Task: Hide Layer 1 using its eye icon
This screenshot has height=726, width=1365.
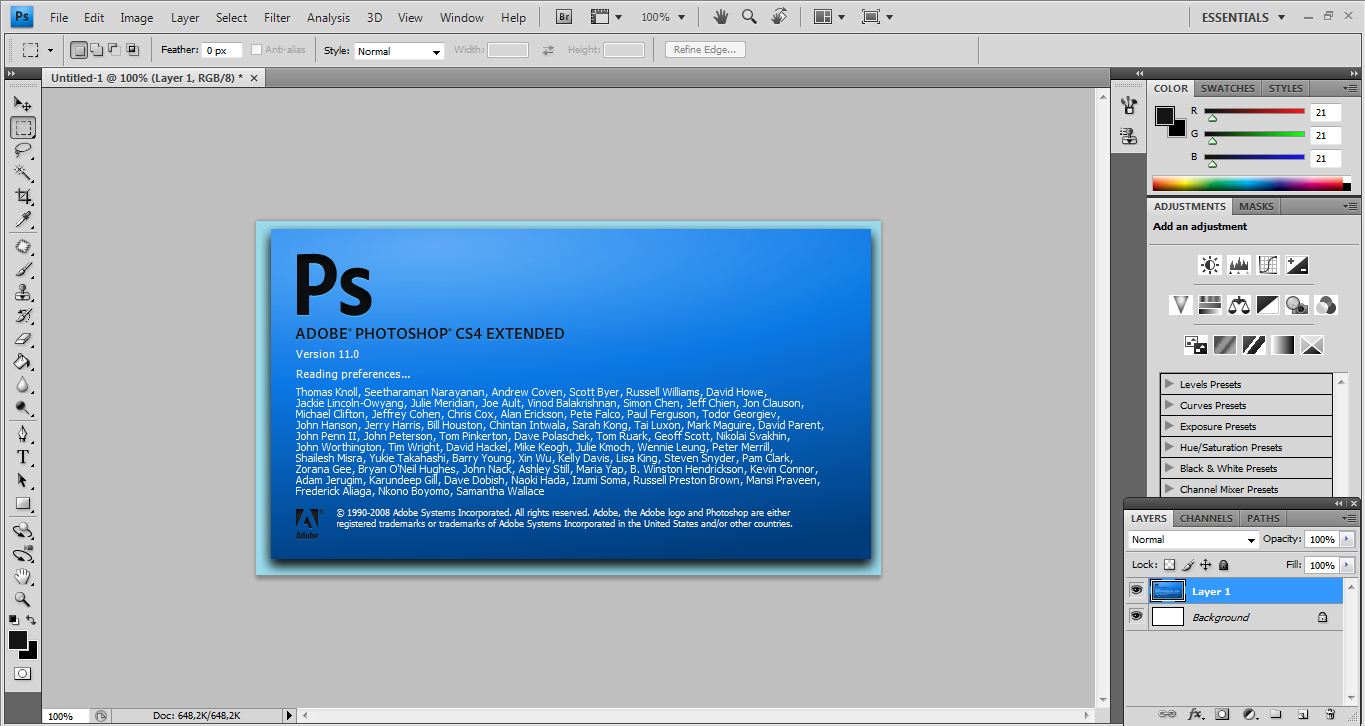Action: pos(1136,591)
